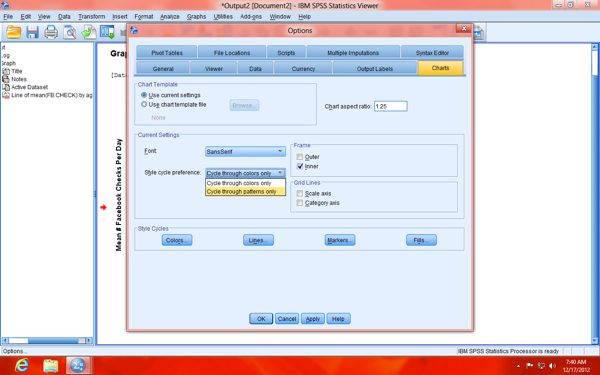Viewport: 600px width, 375px height.
Task: Open Internet Explorer from the taskbar
Action: pyautogui.click(x=21, y=365)
